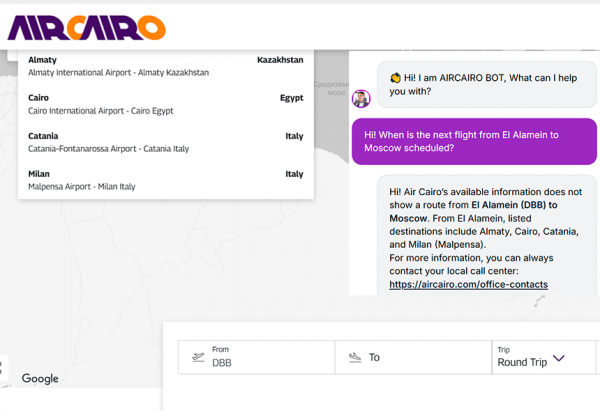Screen dimensions: 600x411
Task: Click the landing plane icon in To field
Action: (x=355, y=357)
